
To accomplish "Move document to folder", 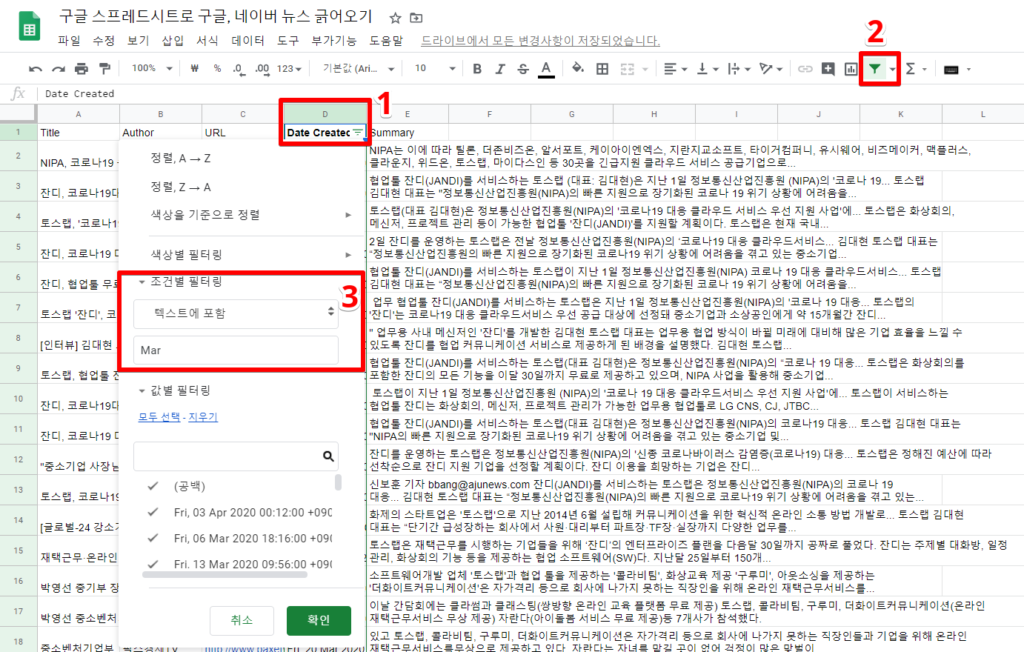I will tap(416, 18).
